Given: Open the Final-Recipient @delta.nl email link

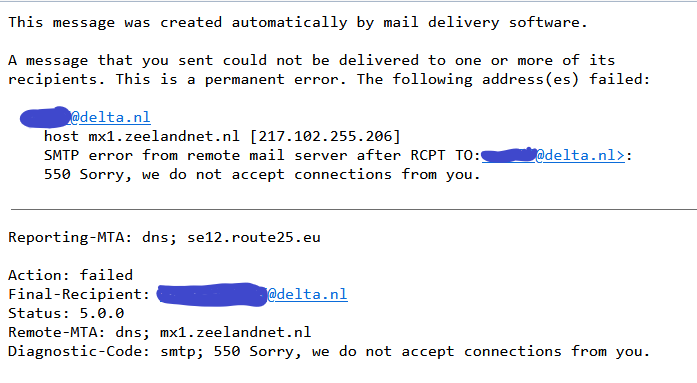Looking at the screenshot, I should [307, 294].
